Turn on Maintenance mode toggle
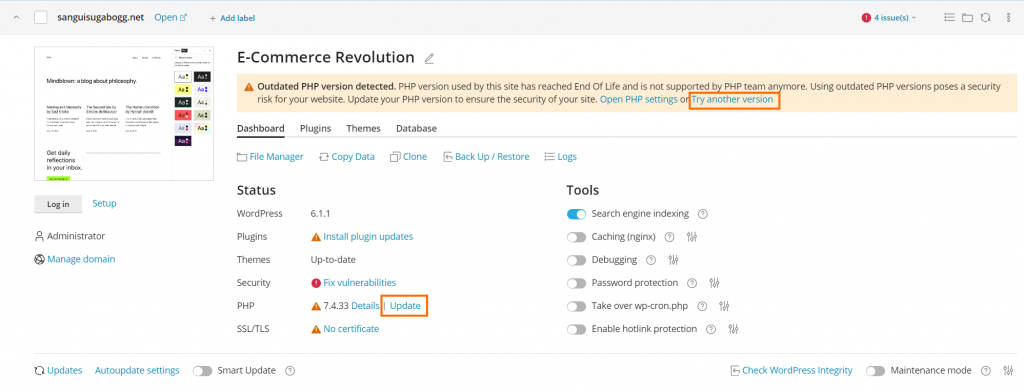 coord(876,371)
